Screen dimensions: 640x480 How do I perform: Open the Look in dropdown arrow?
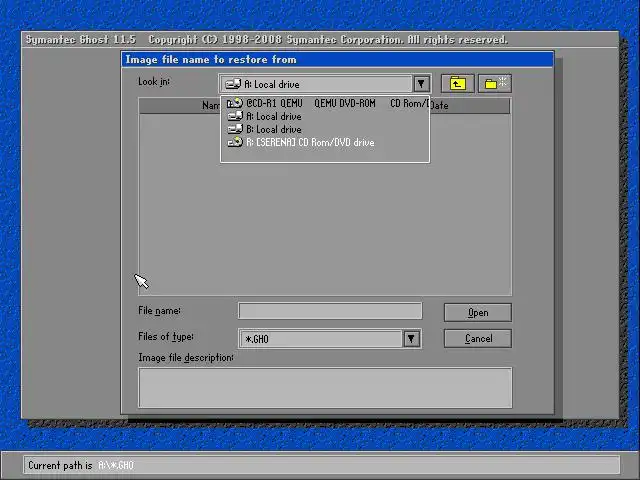[x=421, y=84]
